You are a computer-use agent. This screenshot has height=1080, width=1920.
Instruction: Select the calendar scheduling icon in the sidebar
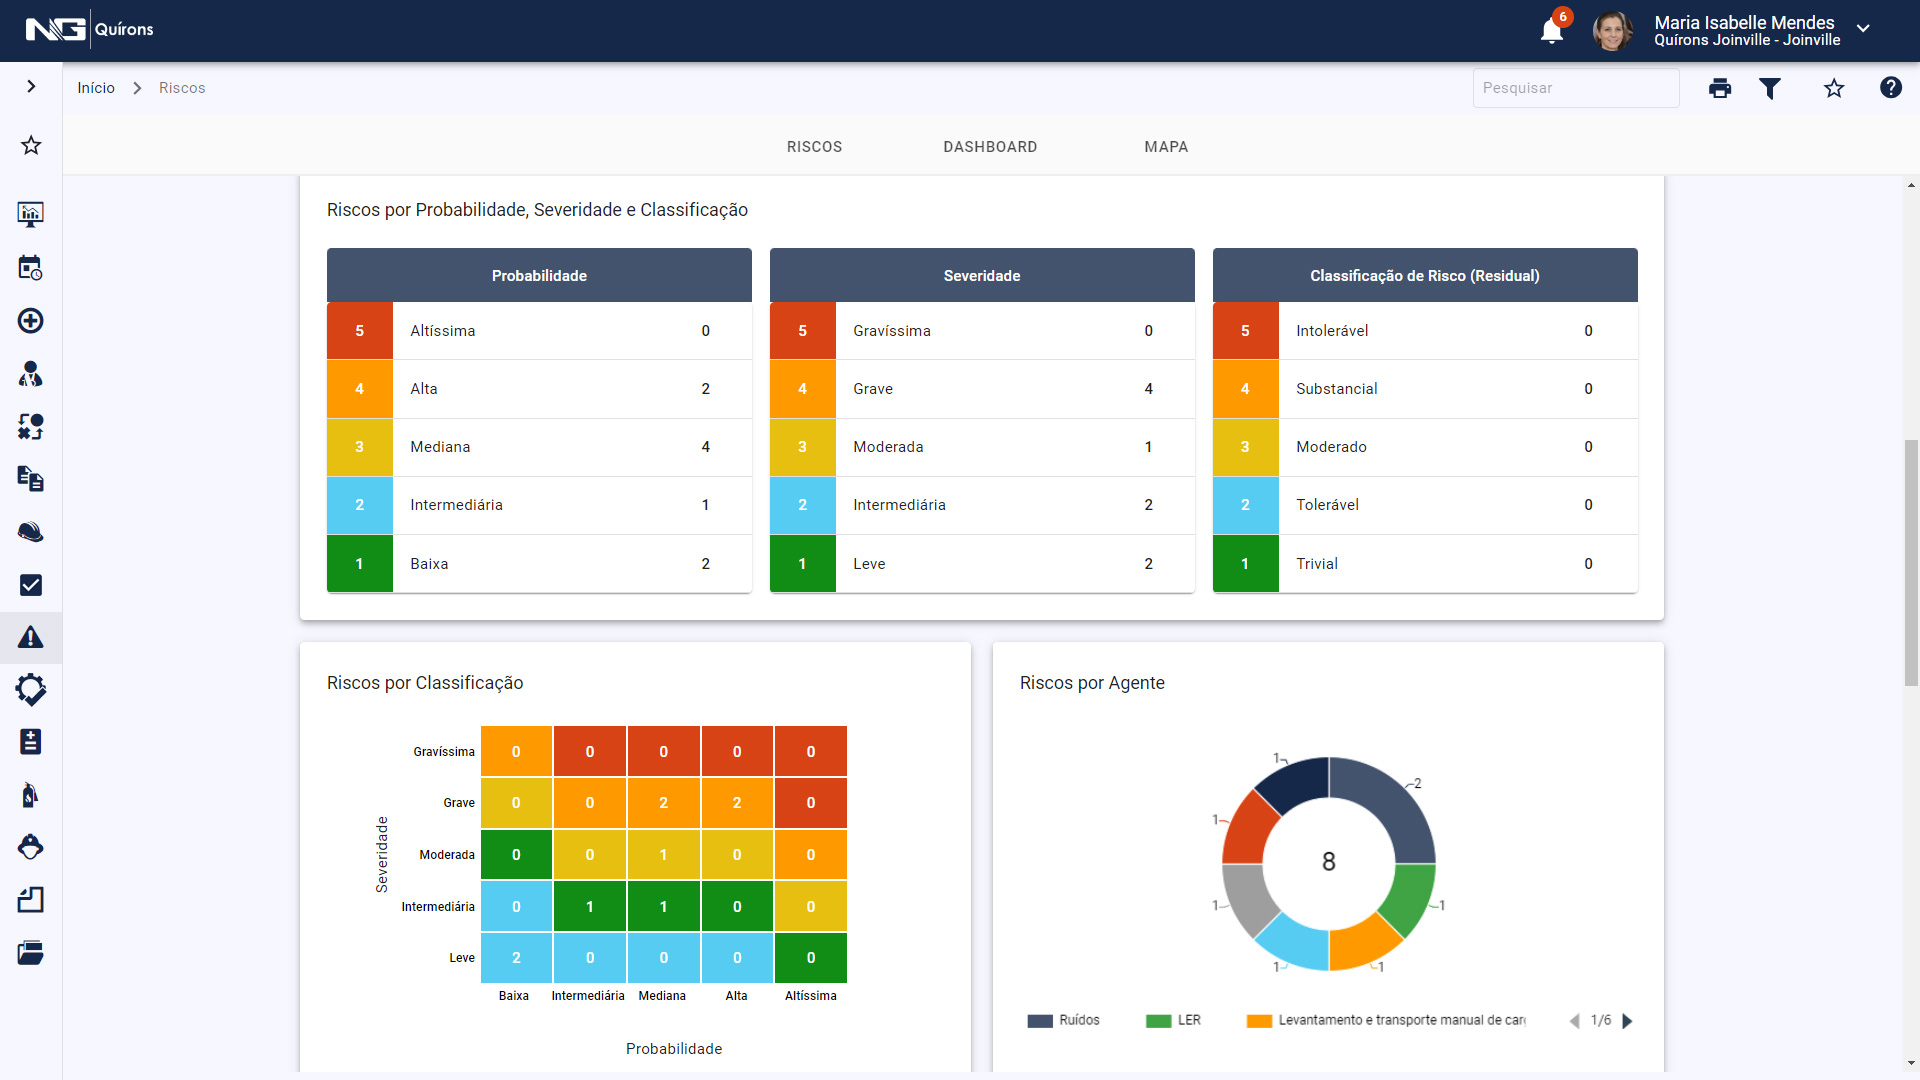pos(31,268)
